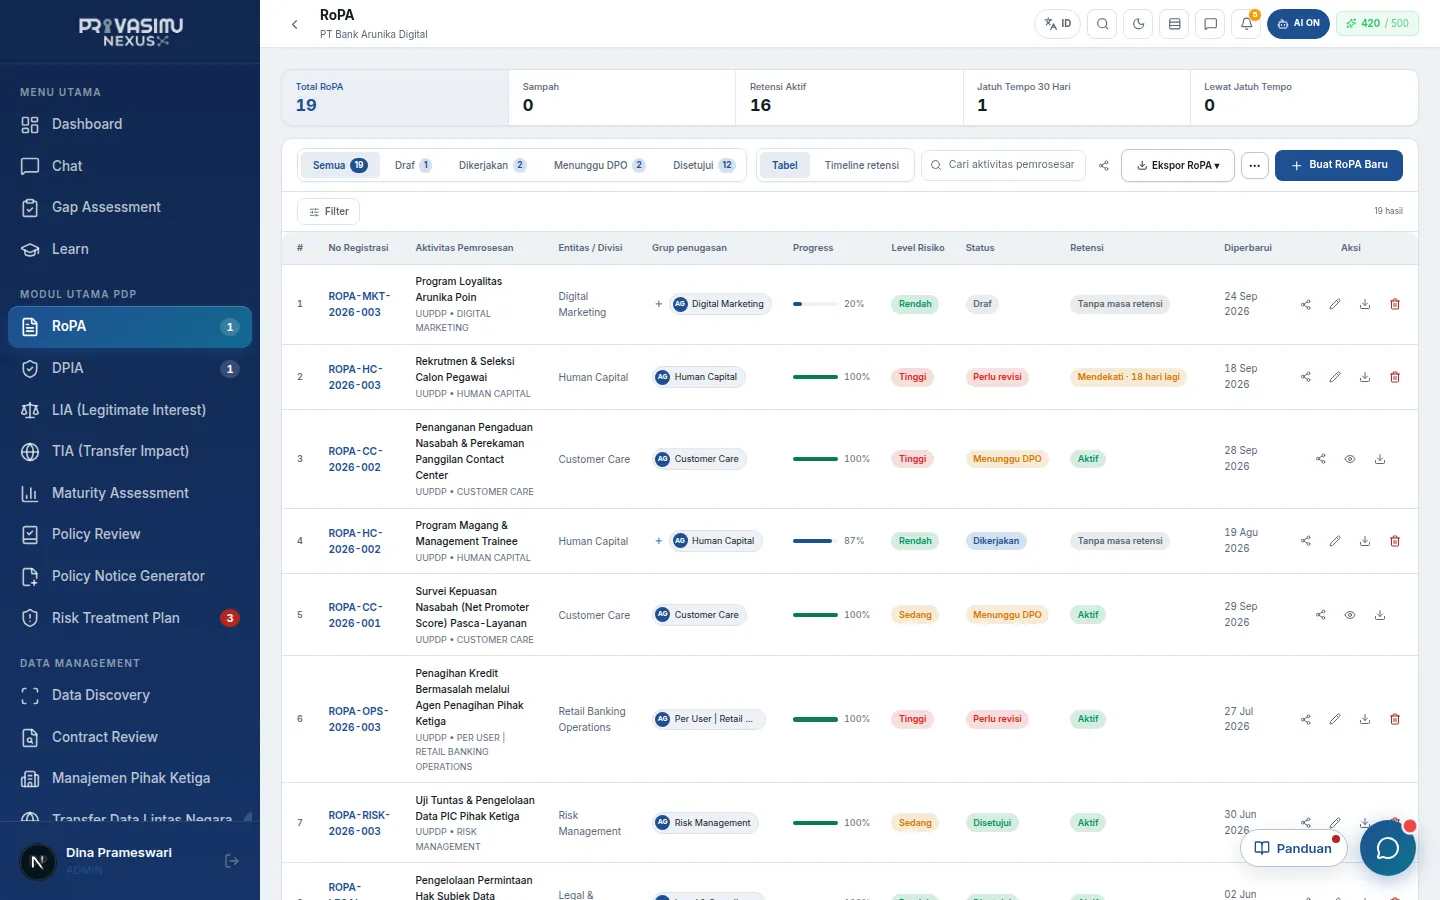Image resolution: width=1440 pixels, height=900 pixels.
Task: Select the Draf tab
Action: 413,166
